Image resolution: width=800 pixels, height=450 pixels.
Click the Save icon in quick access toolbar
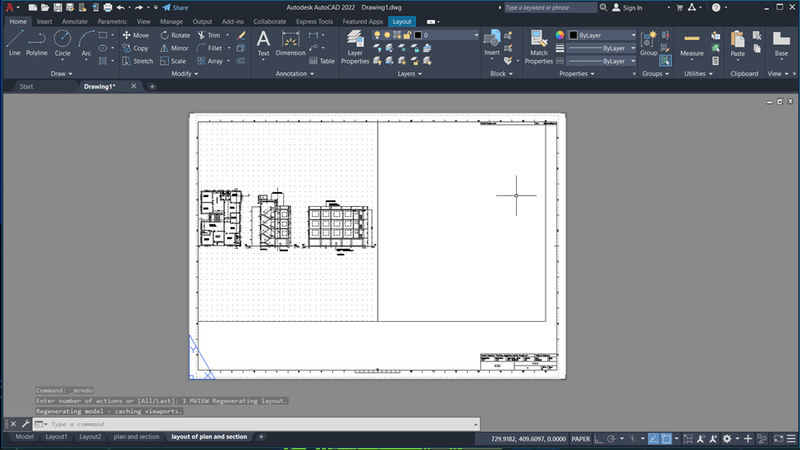[x=58, y=7]
